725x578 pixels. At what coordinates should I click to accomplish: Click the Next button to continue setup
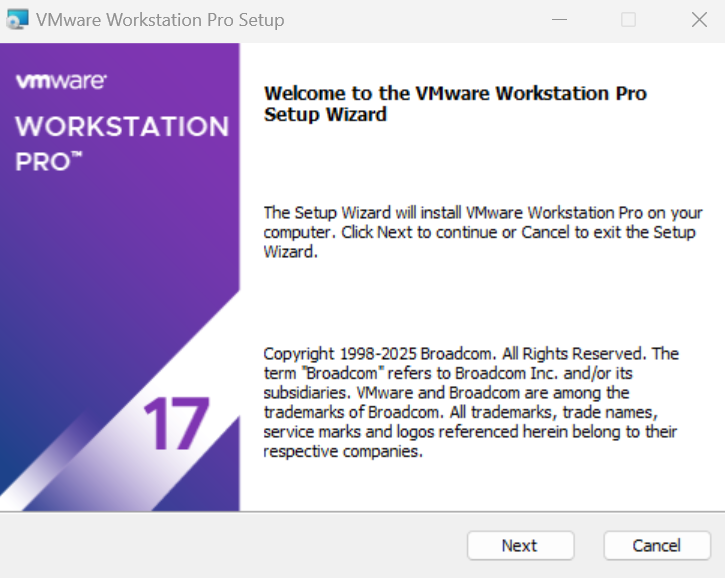(x=520, y=545)
